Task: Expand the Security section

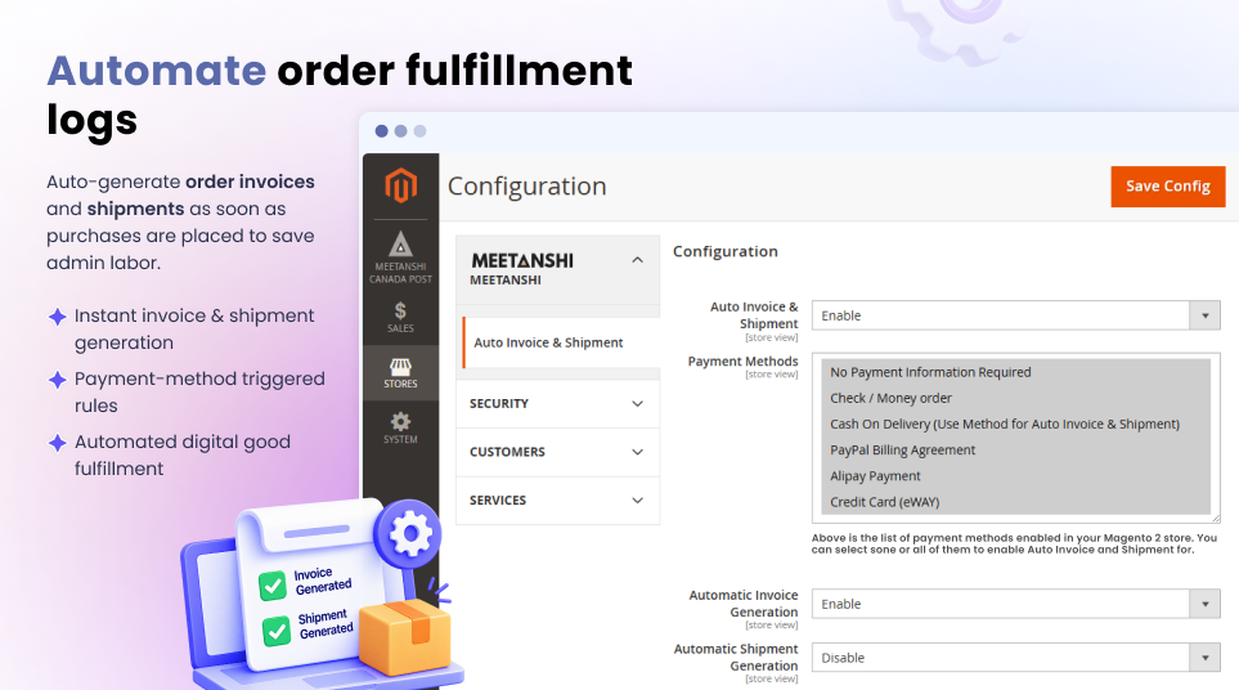Action: coord(558,404)
